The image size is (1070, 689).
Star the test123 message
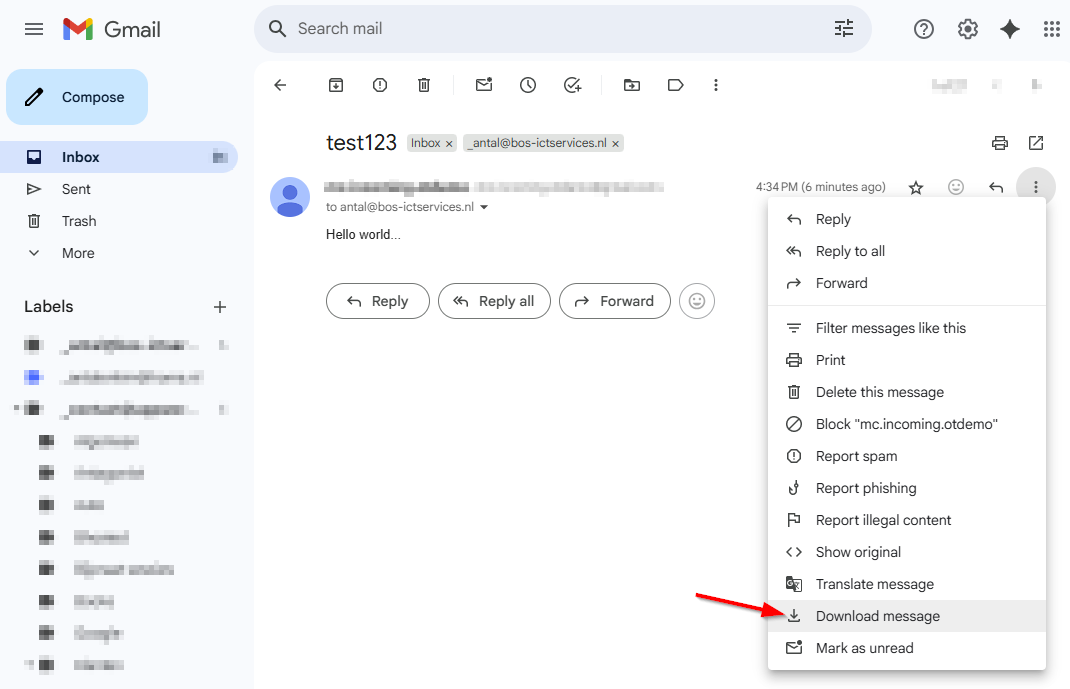[915, 187]
